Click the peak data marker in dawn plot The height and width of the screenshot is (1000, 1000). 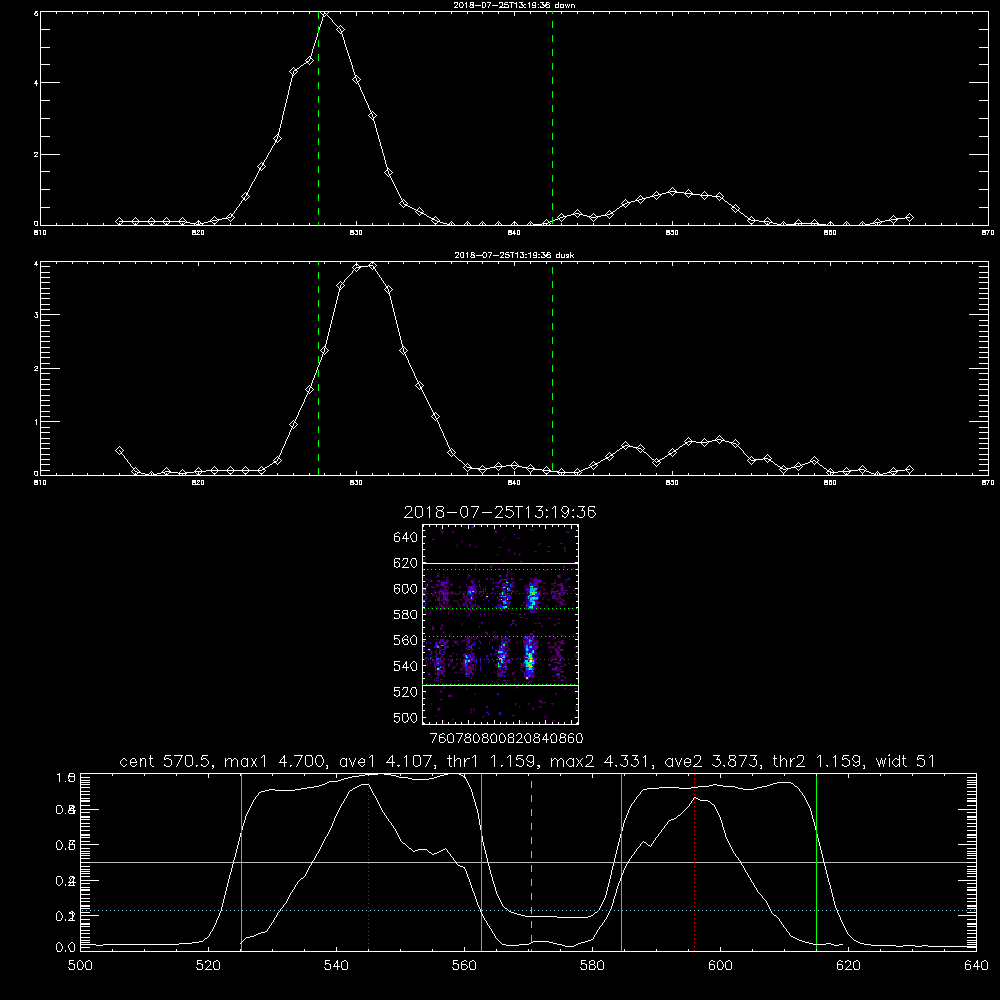tap(325, 13)
